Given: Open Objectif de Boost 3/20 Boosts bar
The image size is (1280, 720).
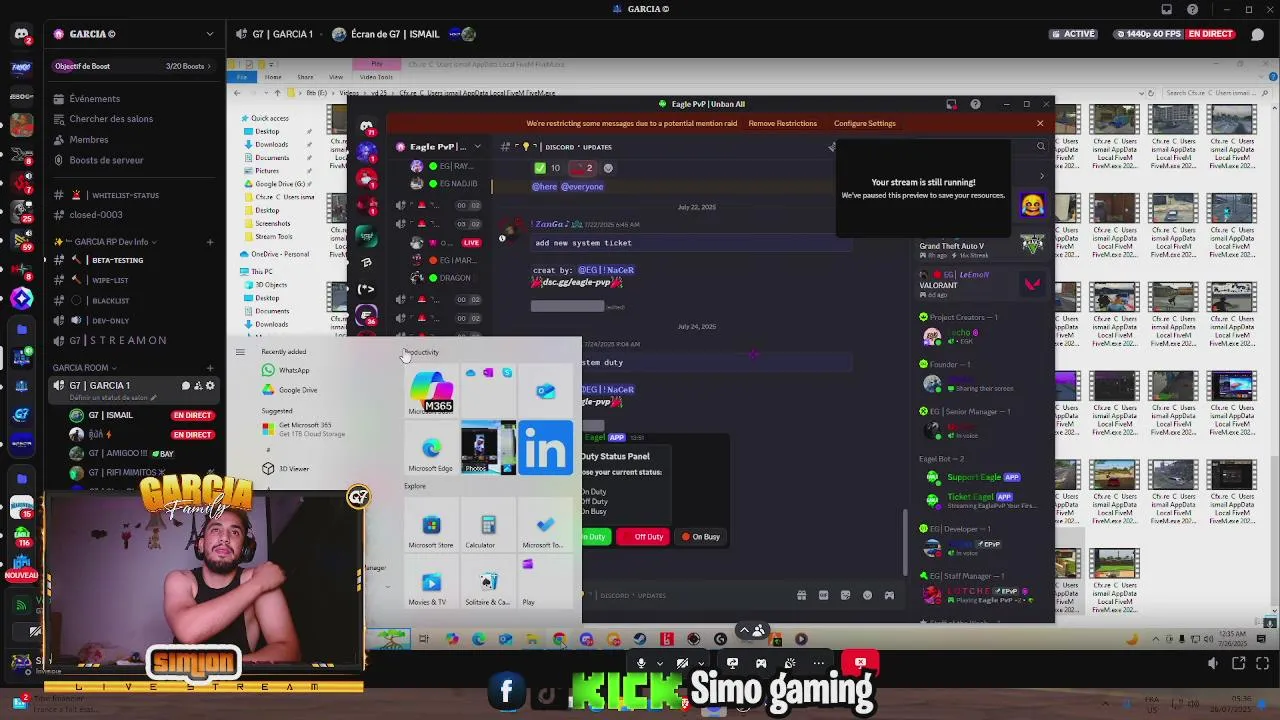Looking at the screenshot, I should (133, 66).
